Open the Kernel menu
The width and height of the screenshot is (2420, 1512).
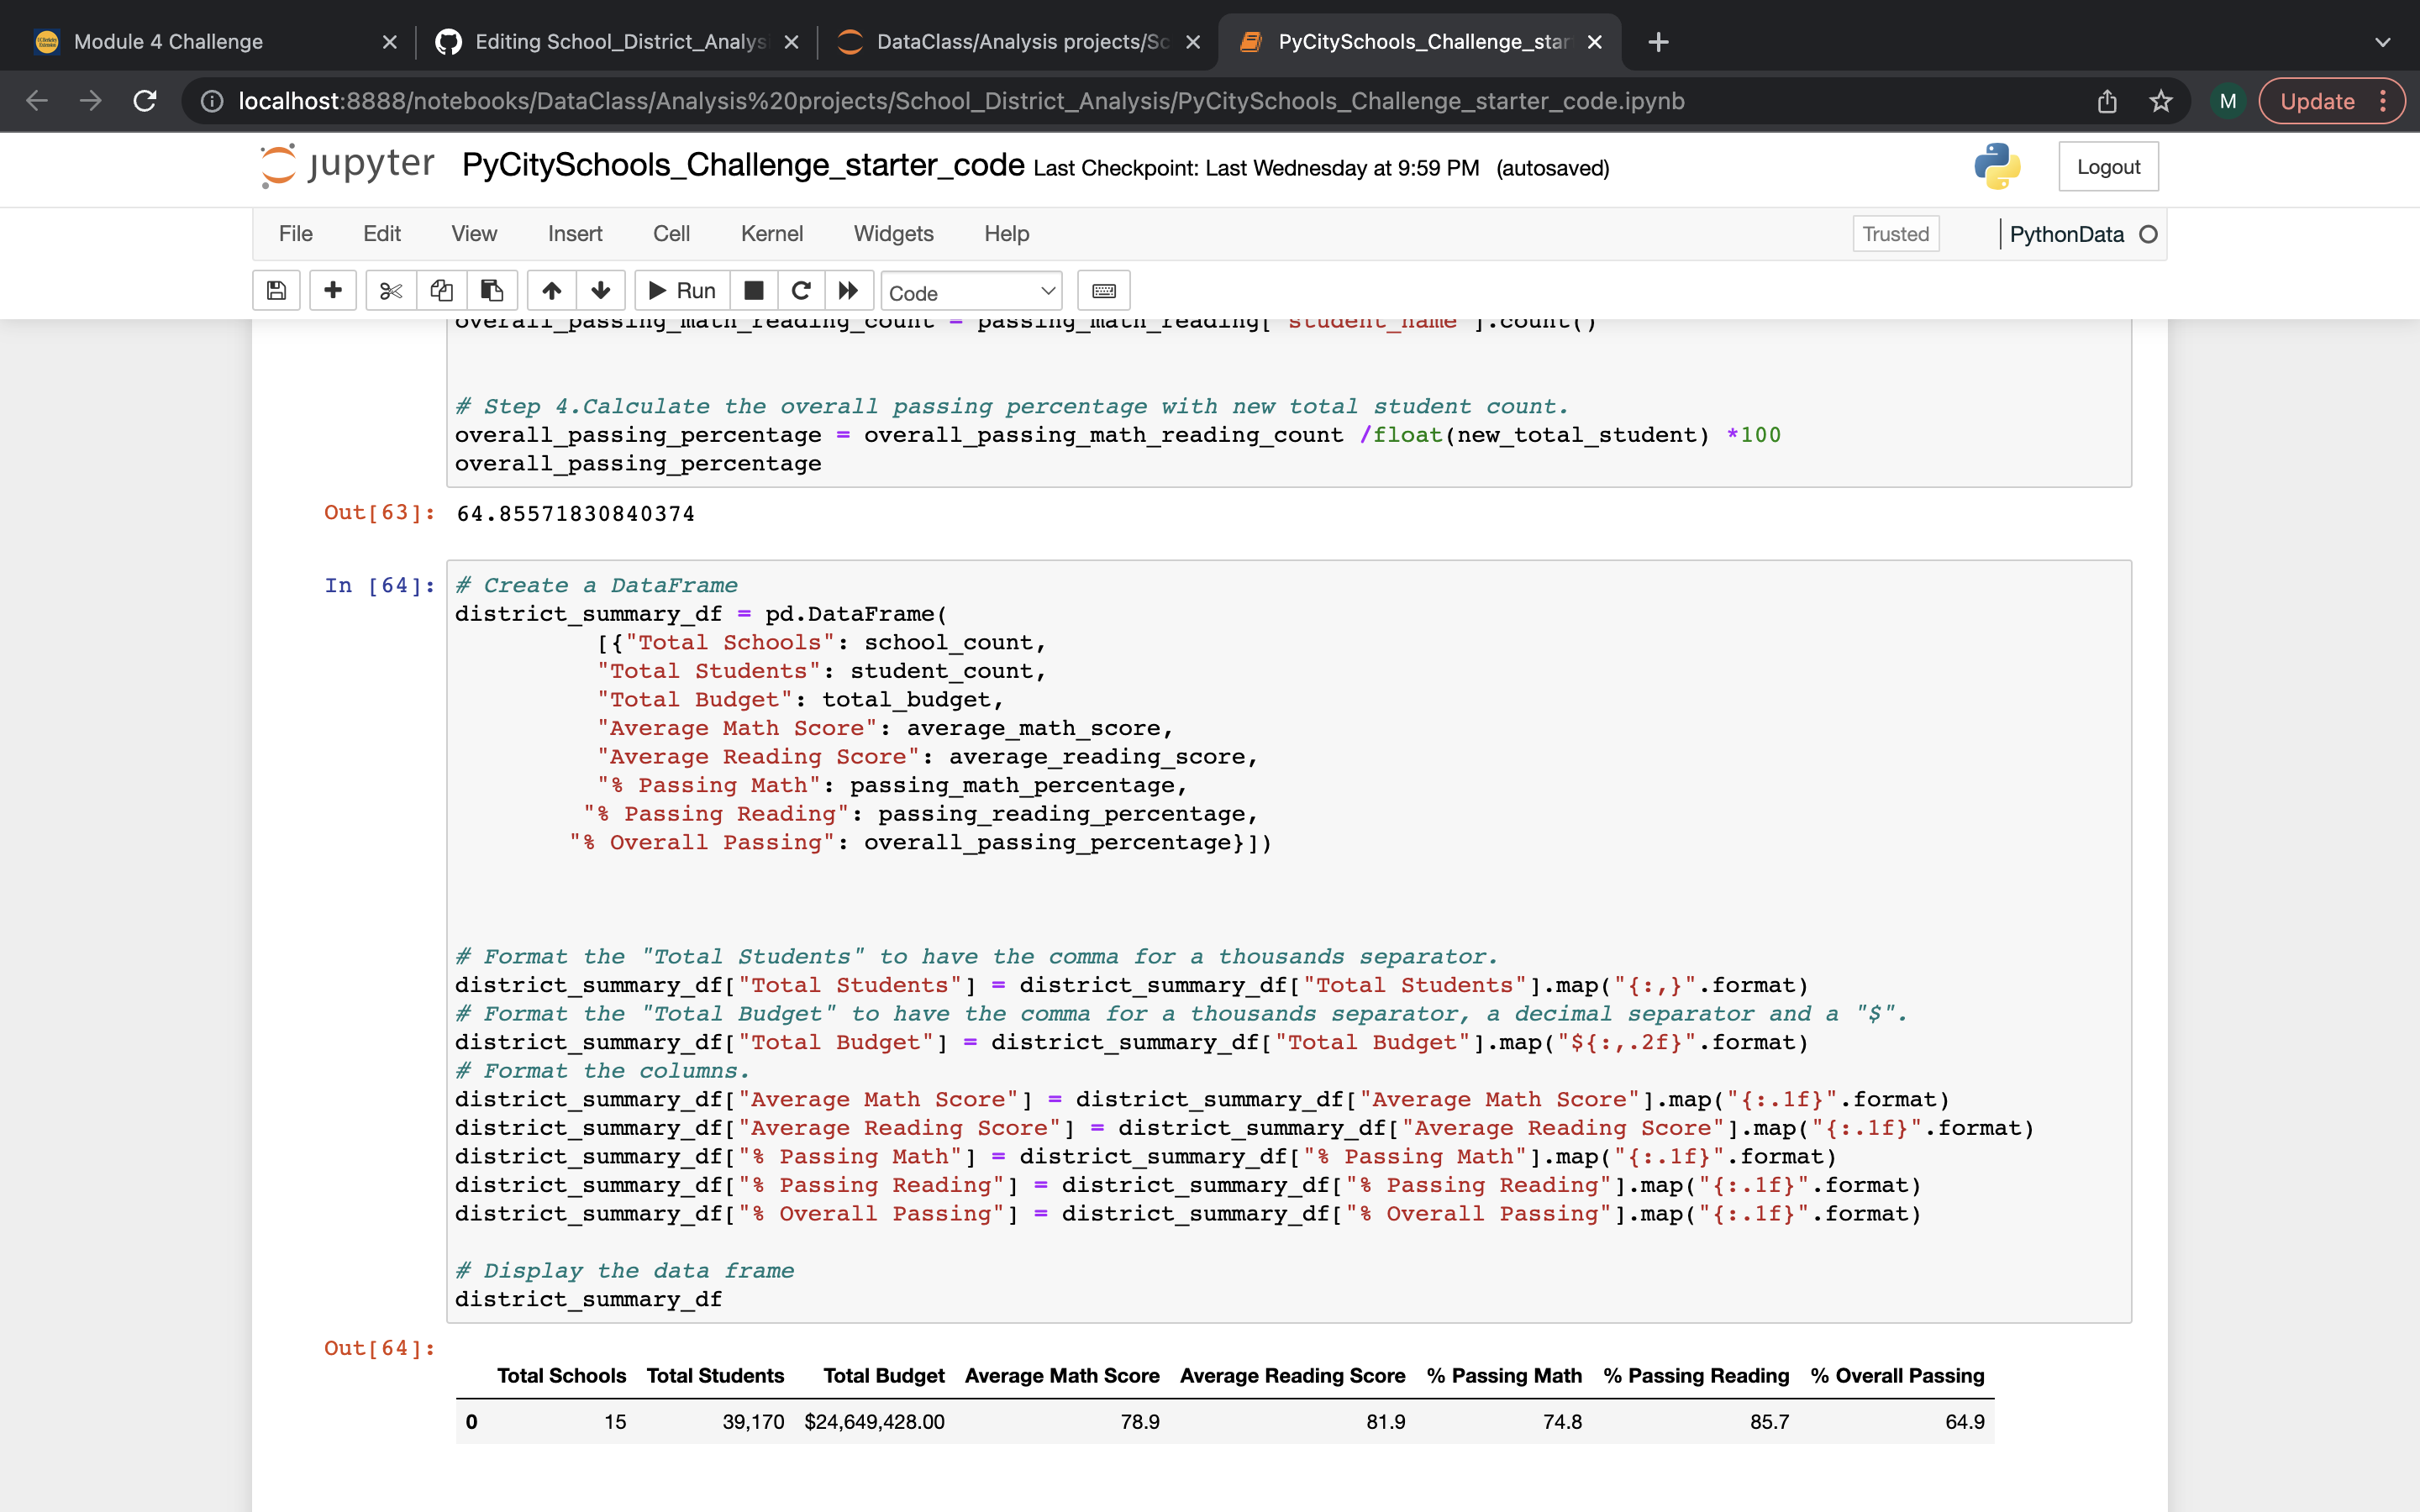point(771,233)
